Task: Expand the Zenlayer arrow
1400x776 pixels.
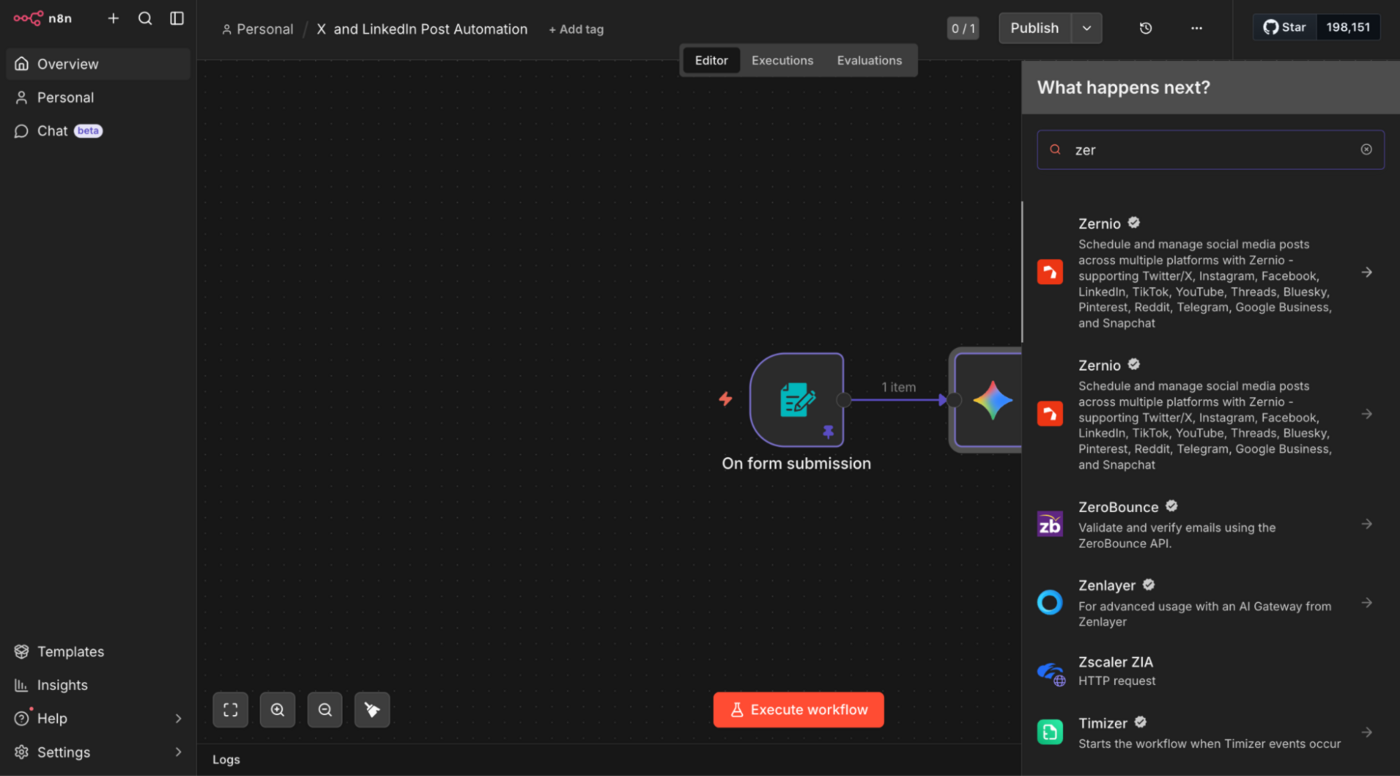Action: click(x=1367, y=603)
